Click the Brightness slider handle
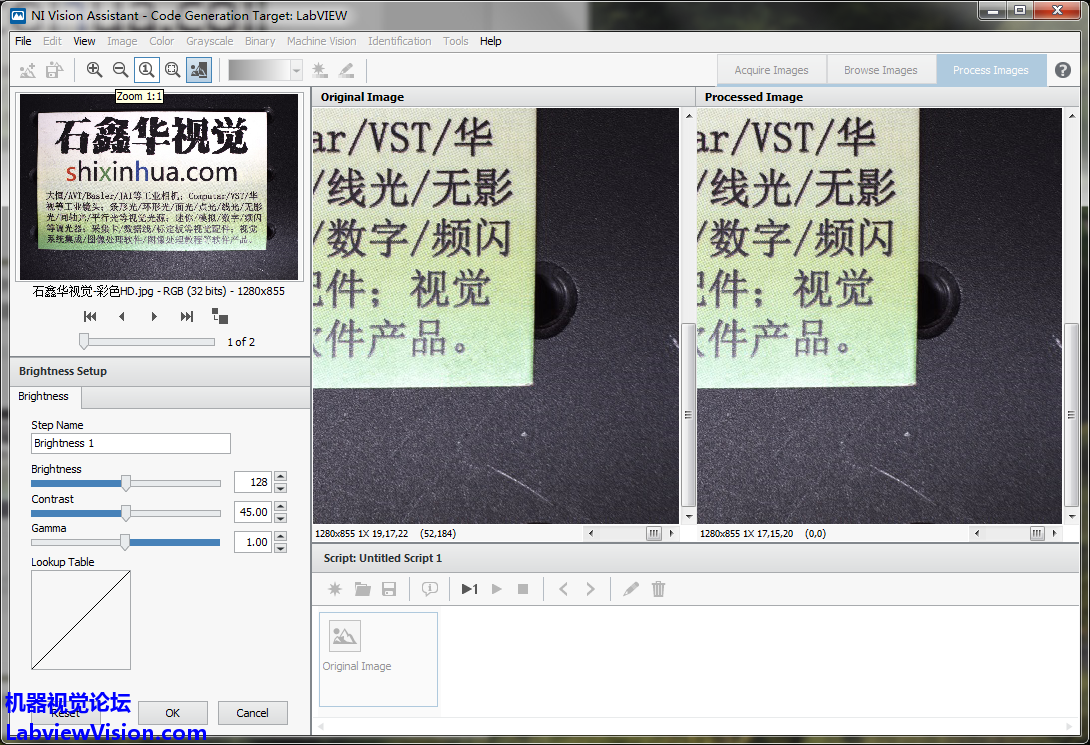1090x745 pixels. [x=126, y=483]
